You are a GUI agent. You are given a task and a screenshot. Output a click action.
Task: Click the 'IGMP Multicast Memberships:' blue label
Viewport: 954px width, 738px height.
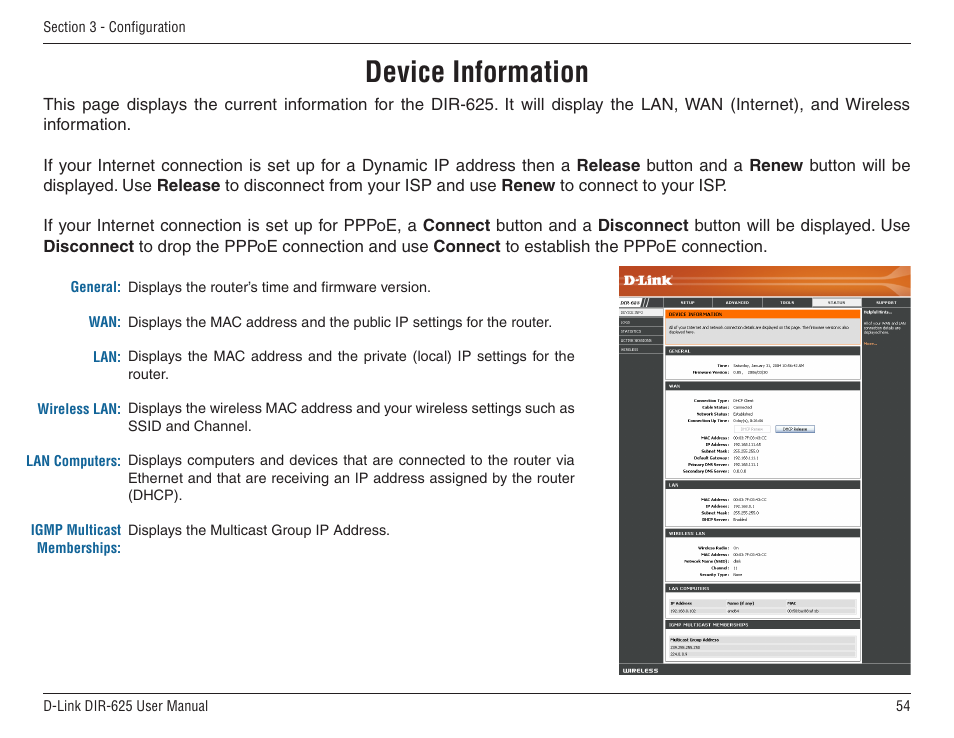point(76,539)
